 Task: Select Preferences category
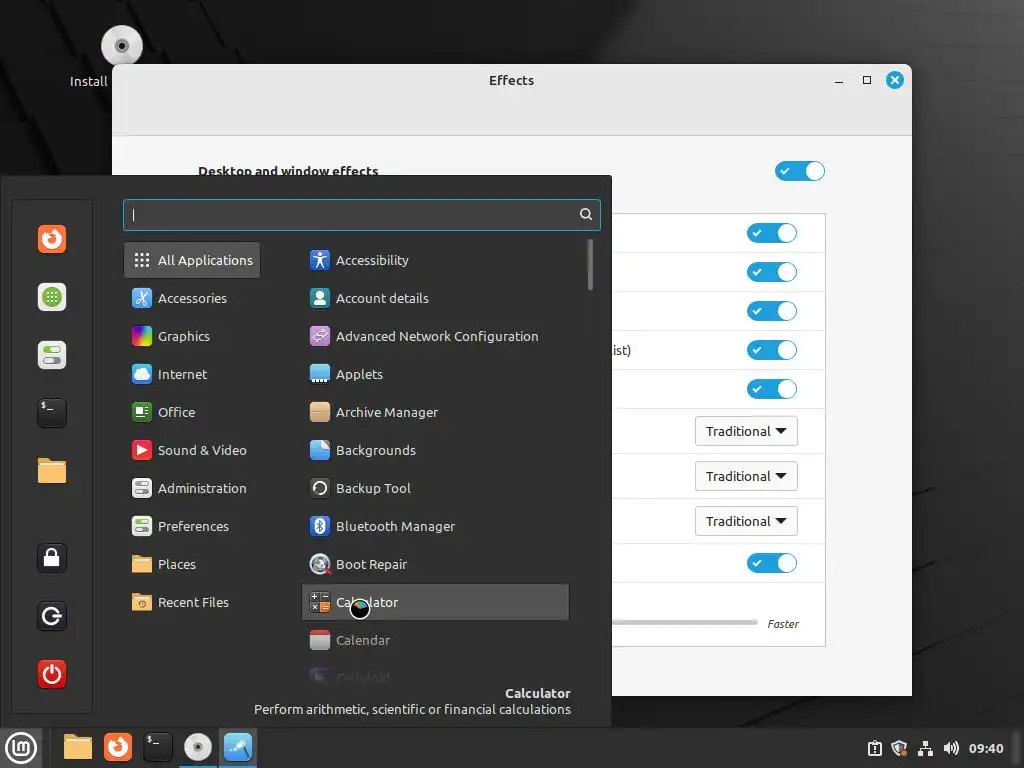[x=192, y=526]
